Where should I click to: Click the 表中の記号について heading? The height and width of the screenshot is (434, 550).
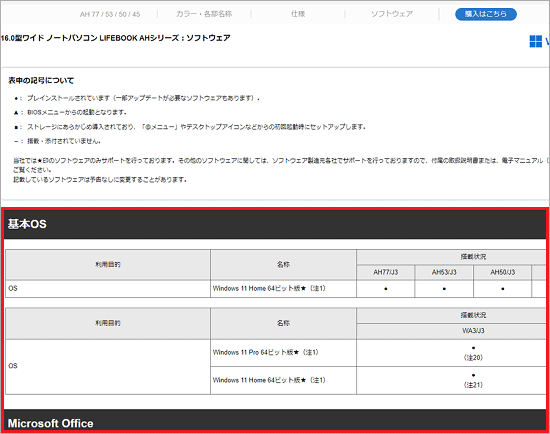click(x=41, y=81)
